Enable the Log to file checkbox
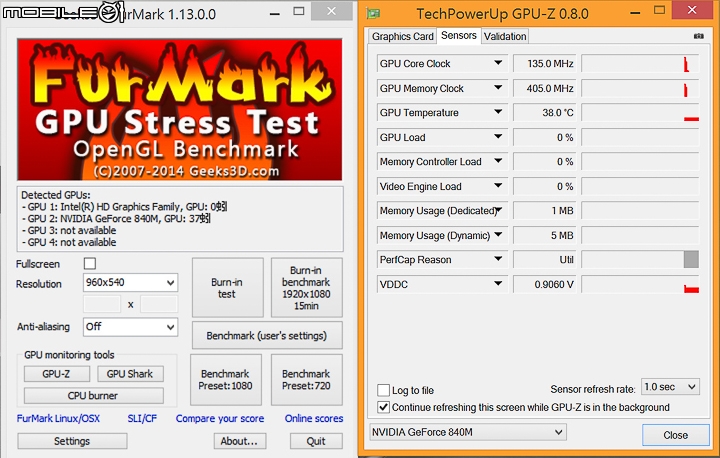Image resolution: width=720 pixels, height=458 pixels. point(383,390)
